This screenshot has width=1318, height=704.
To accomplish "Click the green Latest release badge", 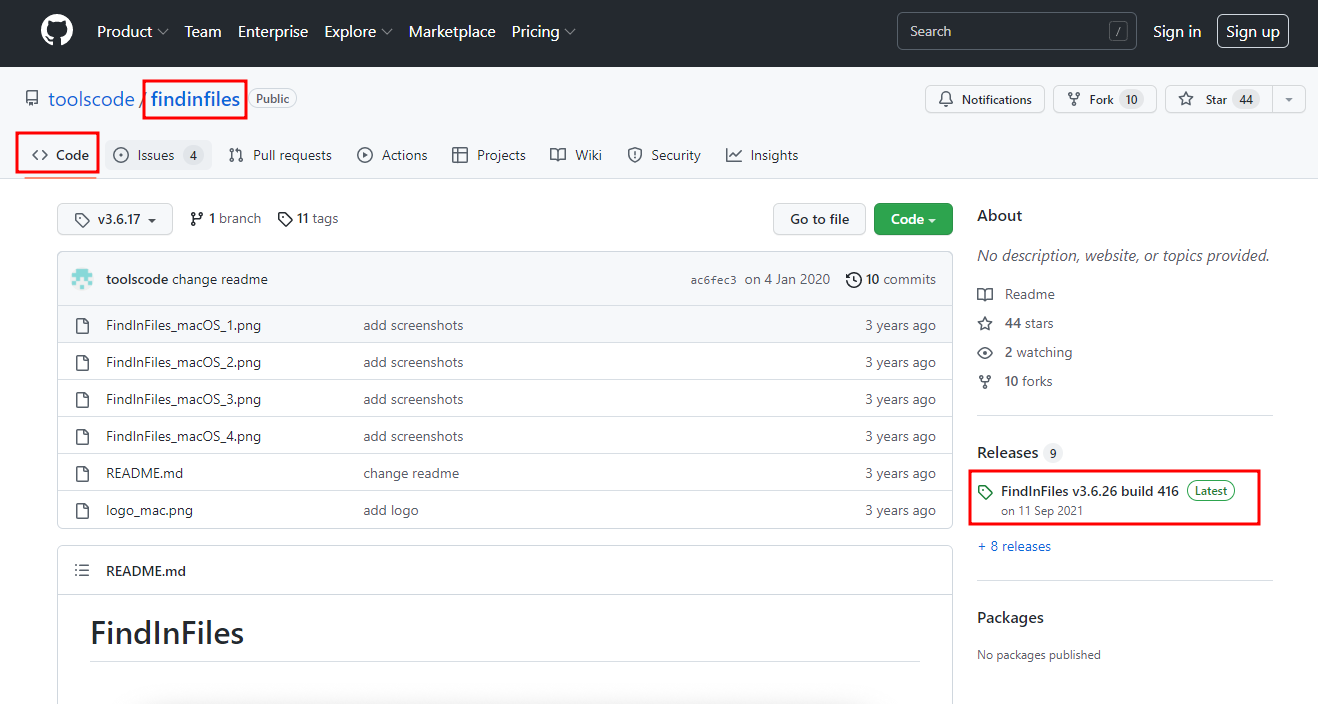I will coord(1211,491).
